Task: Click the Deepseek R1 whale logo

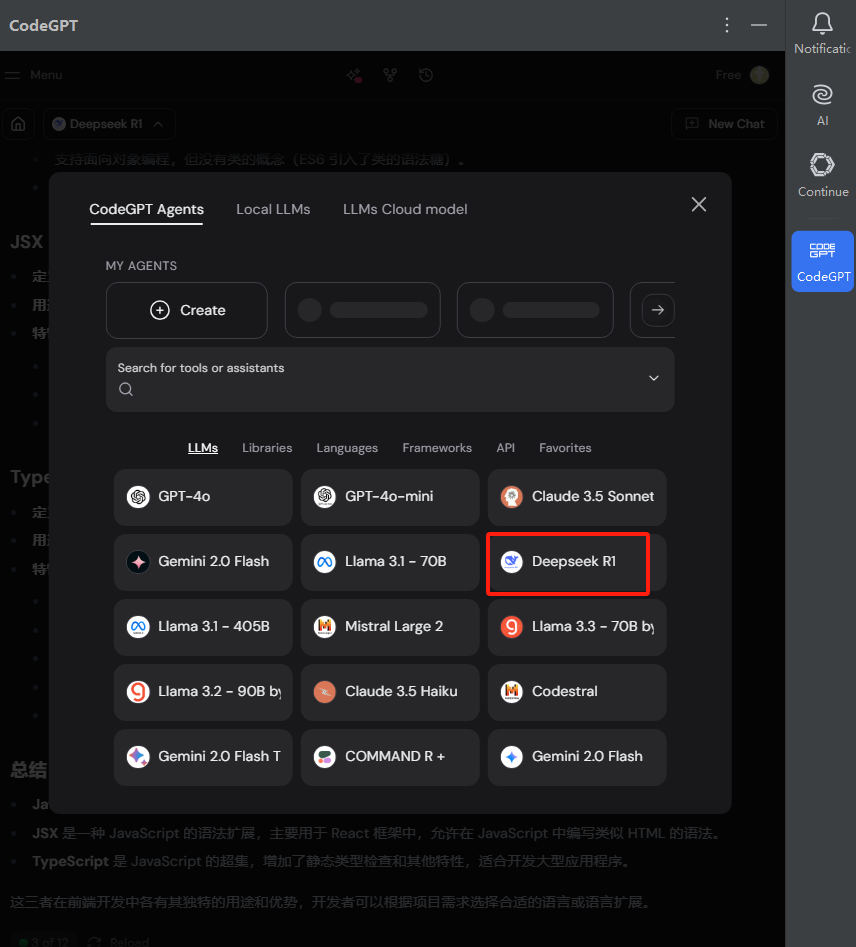Action: click(x=512, y=562)
